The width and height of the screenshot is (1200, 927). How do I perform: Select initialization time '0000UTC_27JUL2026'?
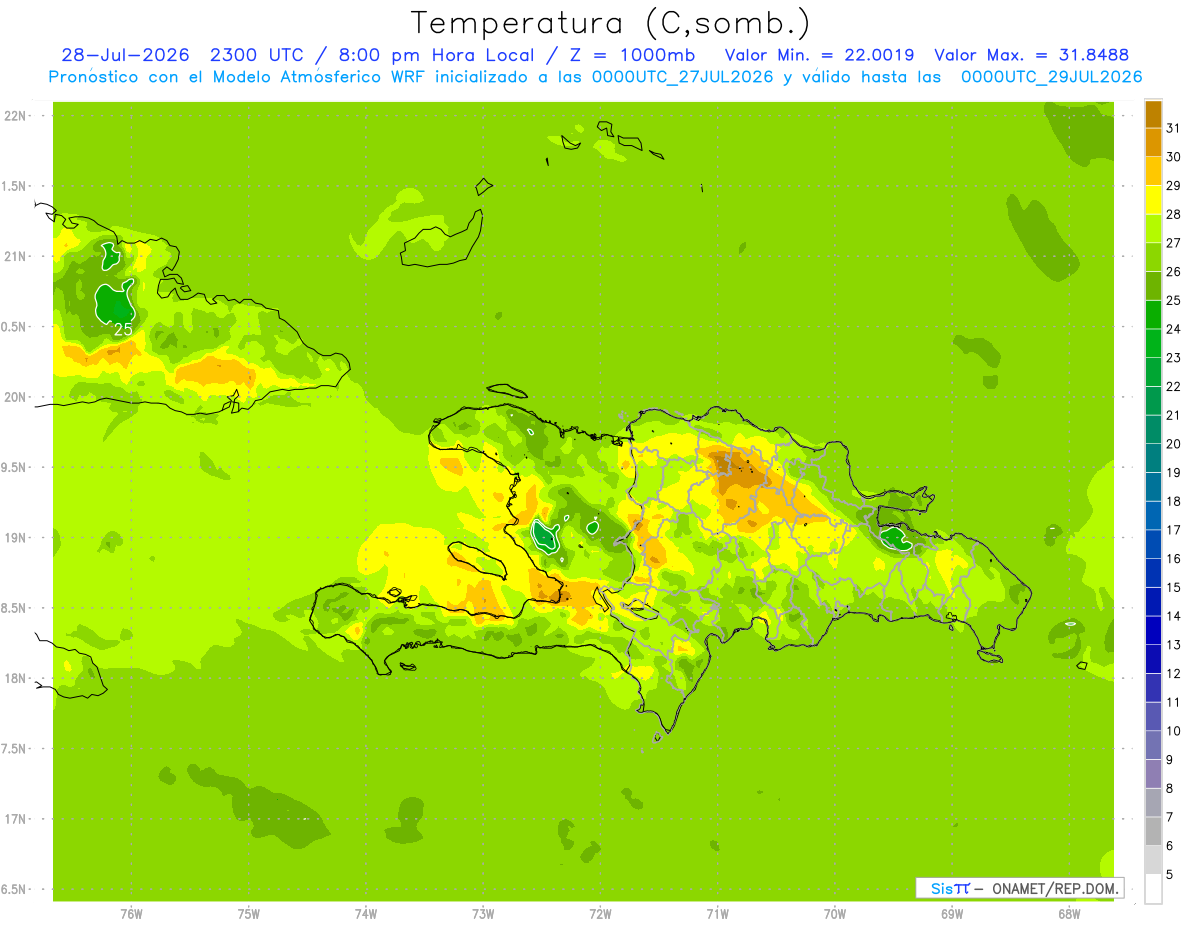tap(683, 76)
